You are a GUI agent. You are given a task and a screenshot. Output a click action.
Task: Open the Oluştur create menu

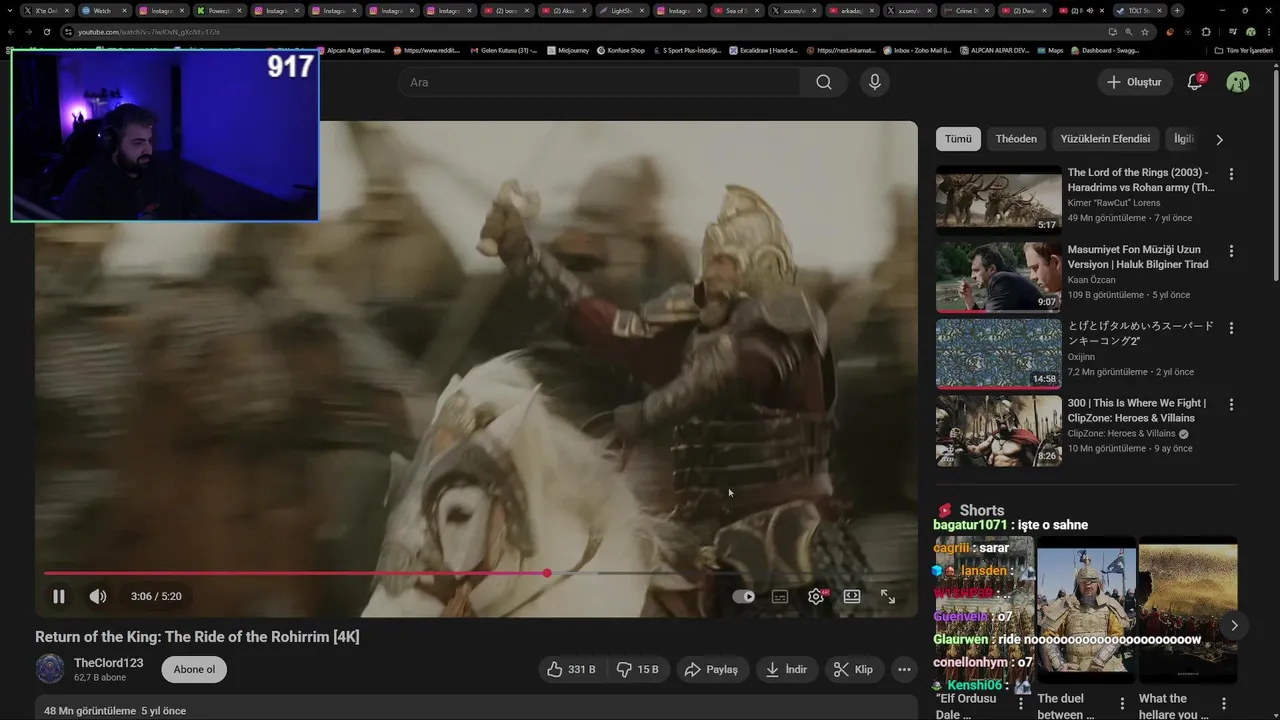tap(1135, 82)
